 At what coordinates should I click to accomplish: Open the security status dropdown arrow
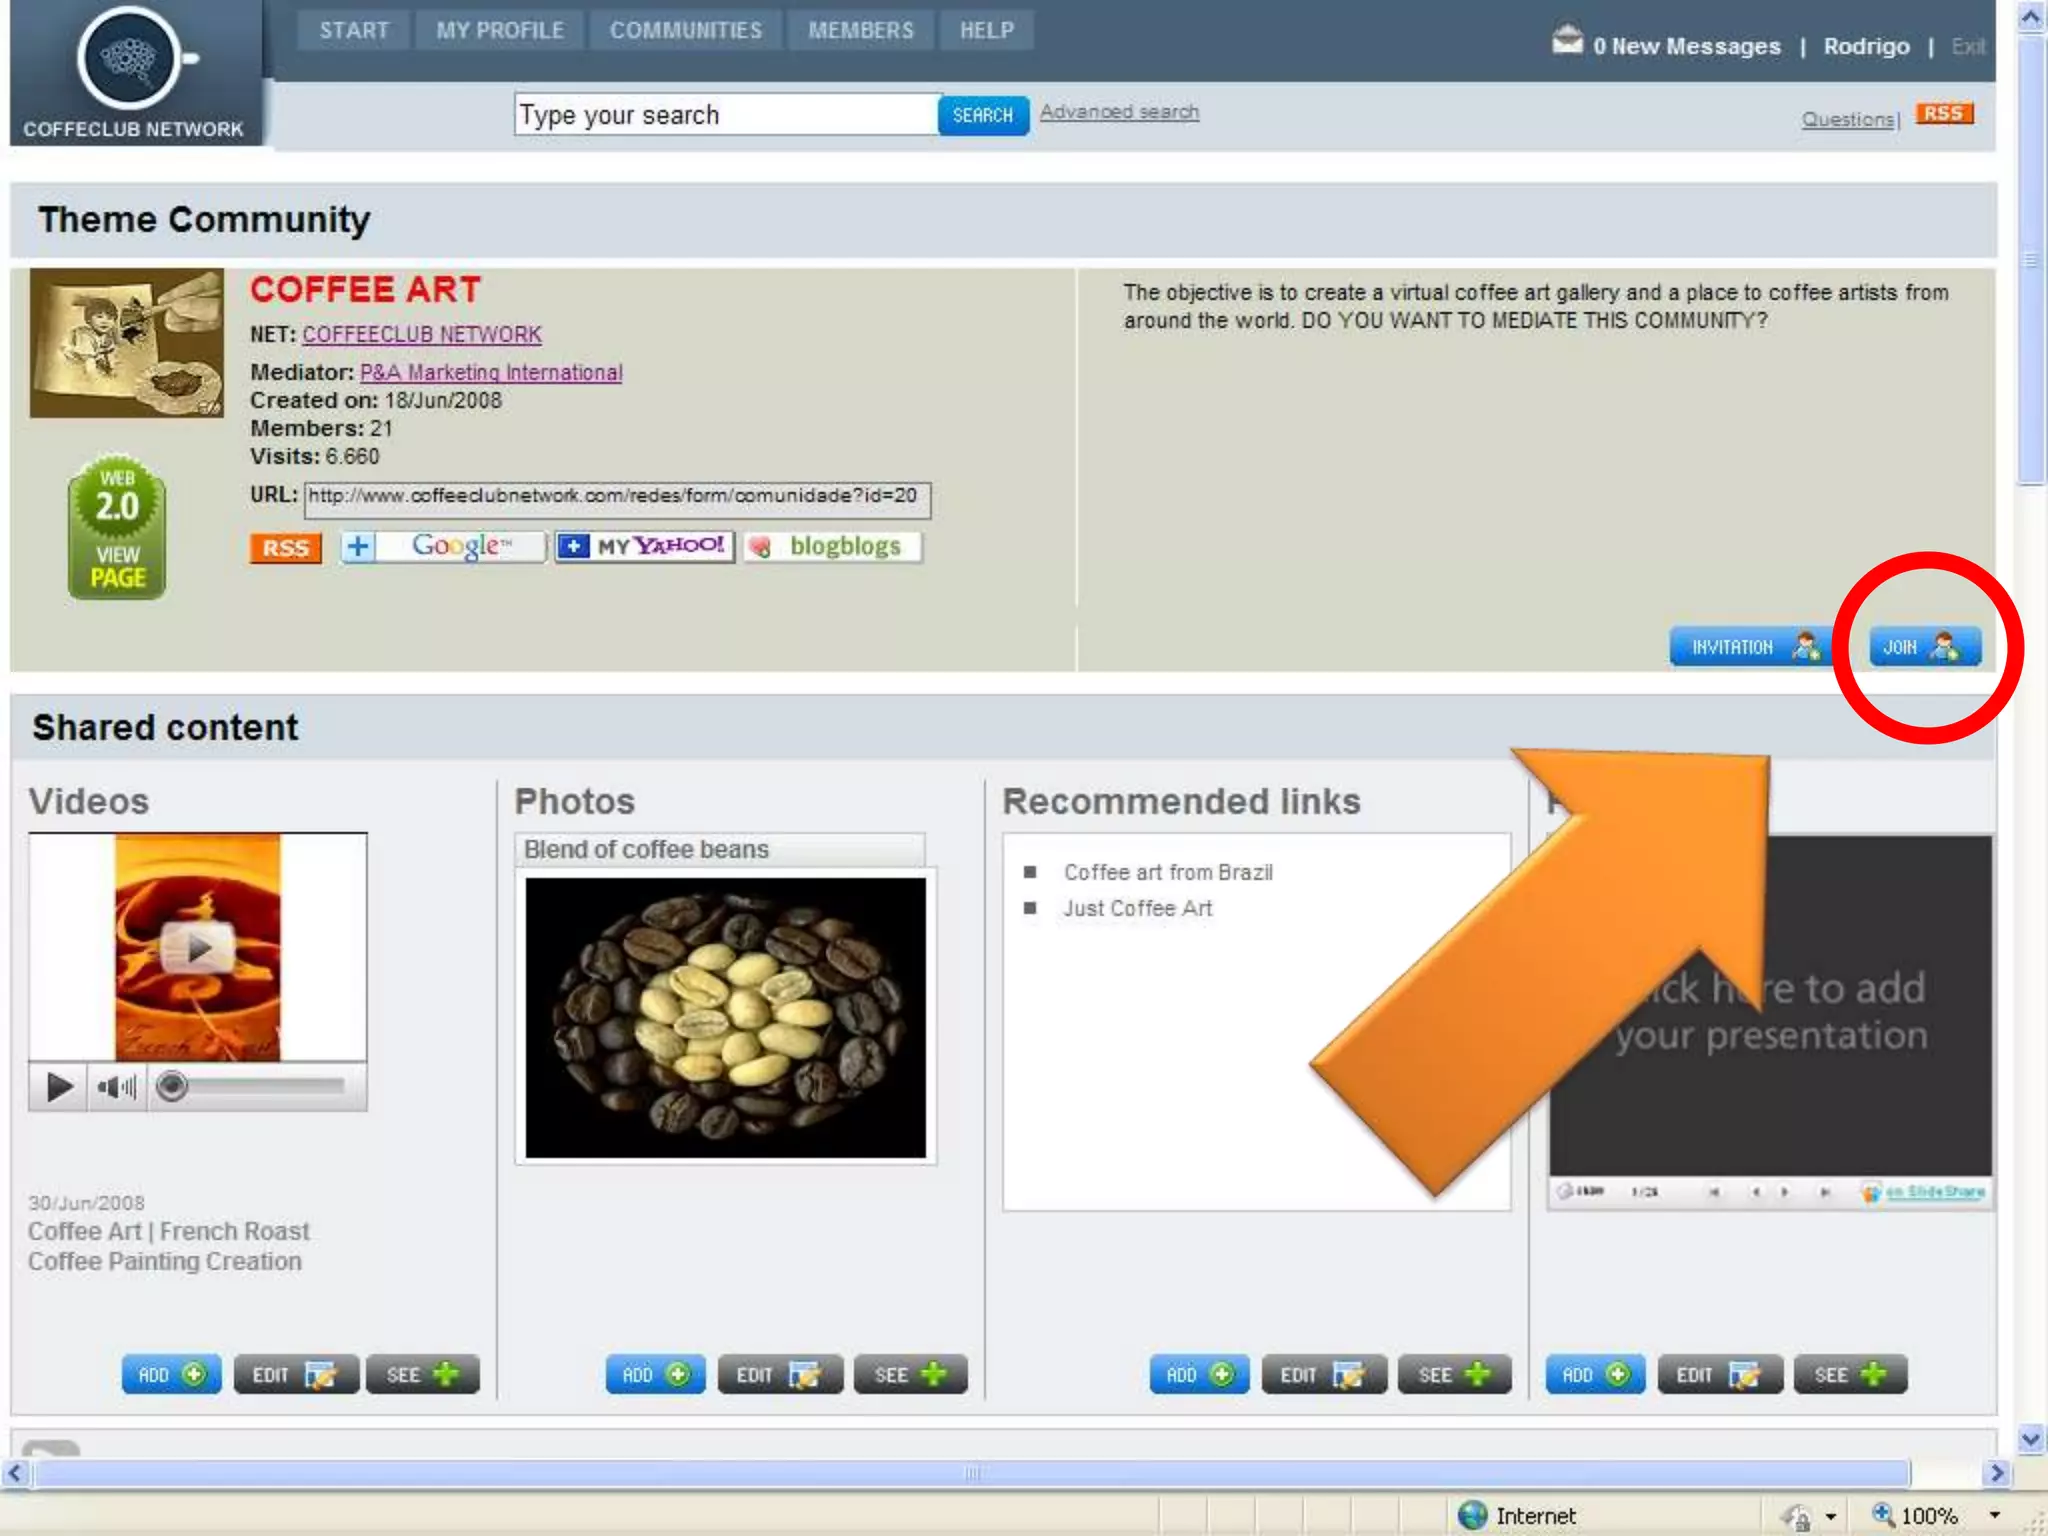click(1830, 1517)
